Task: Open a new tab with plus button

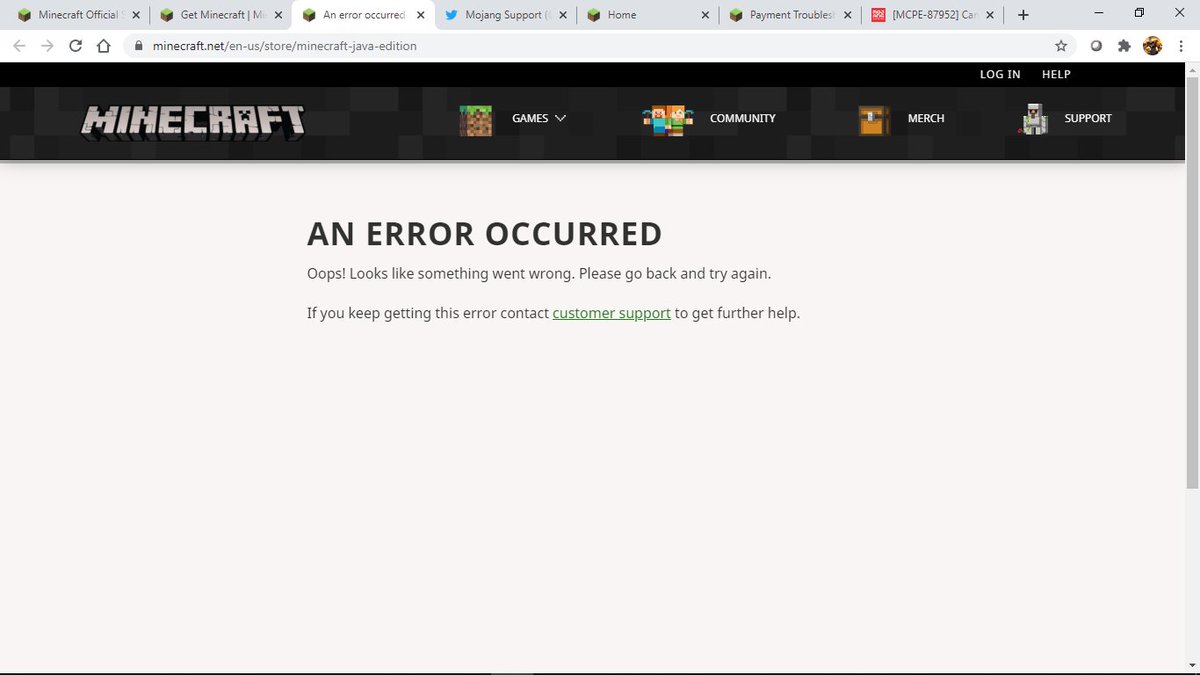Action: pyautogui.click(x=1023, y=15)
